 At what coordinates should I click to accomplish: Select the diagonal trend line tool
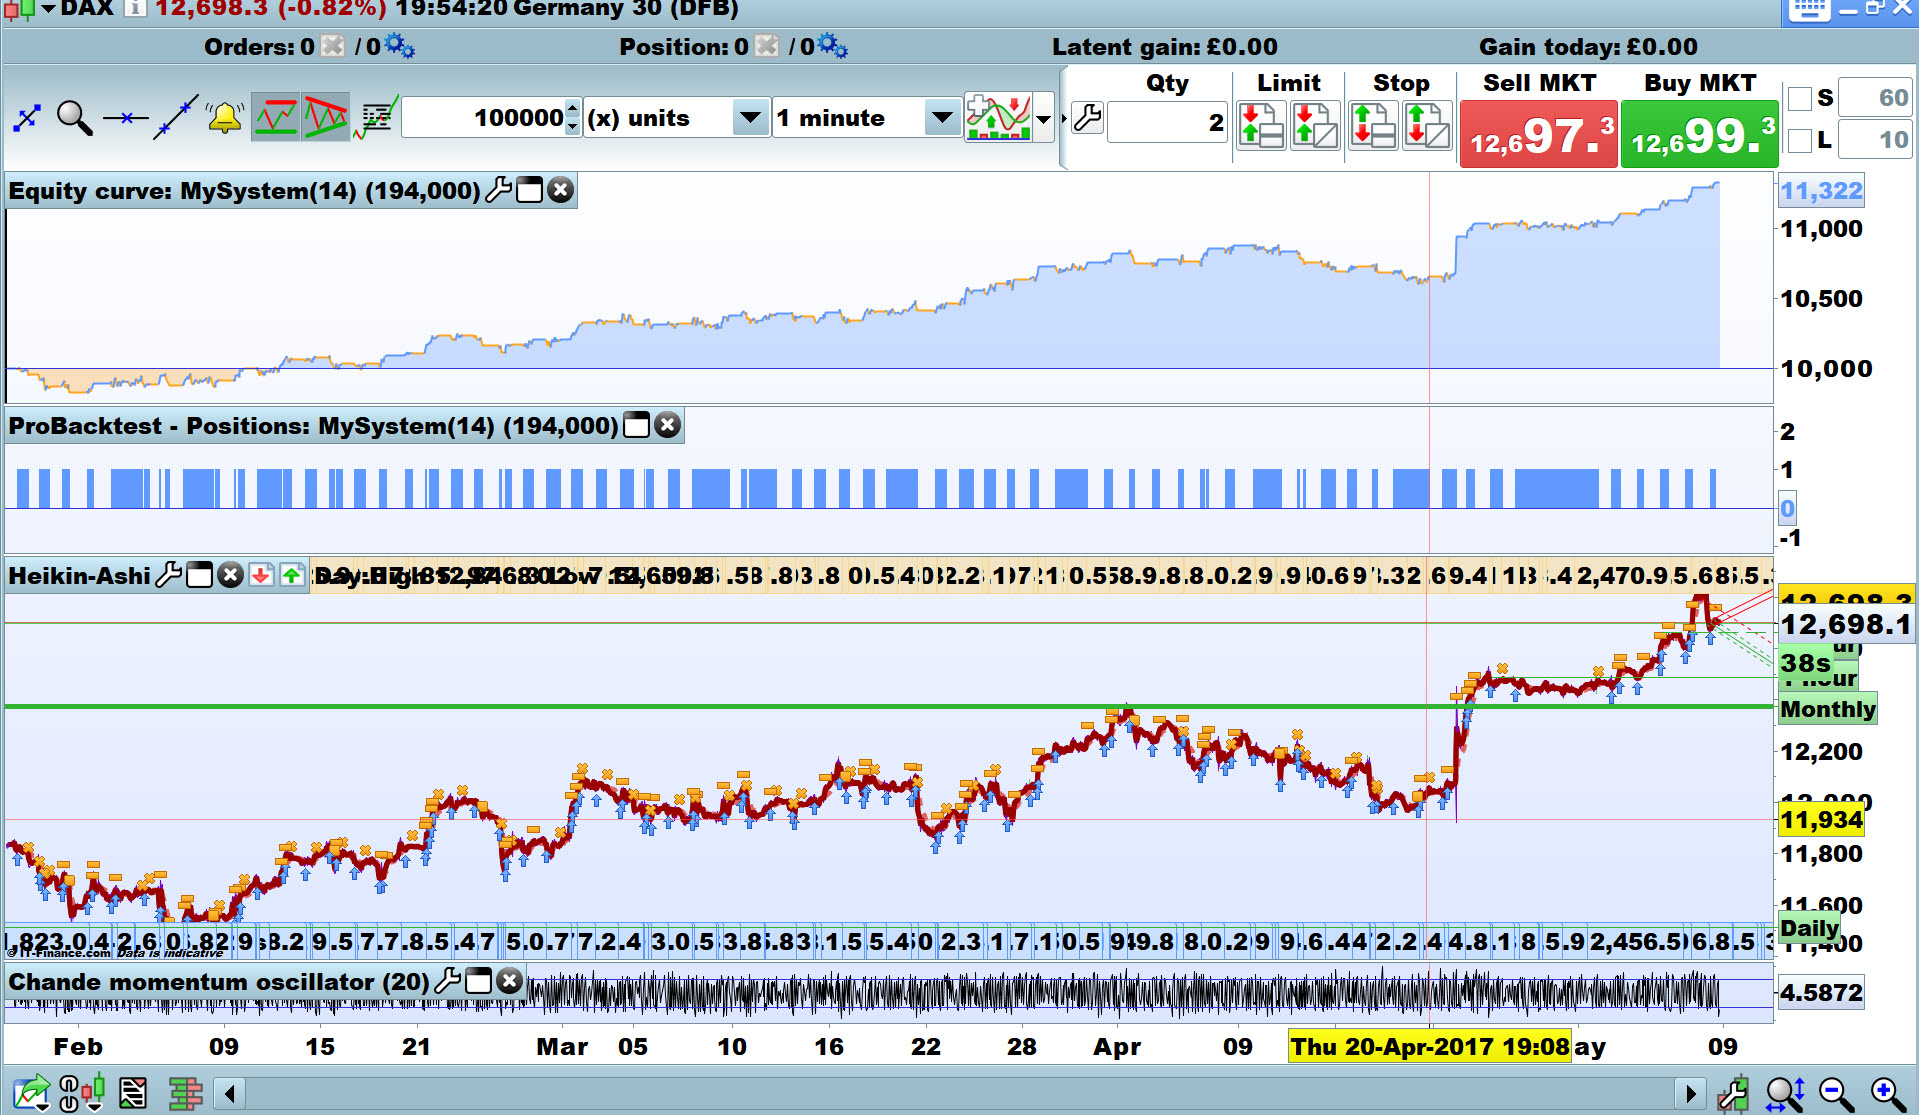click(x=175, y=118)
